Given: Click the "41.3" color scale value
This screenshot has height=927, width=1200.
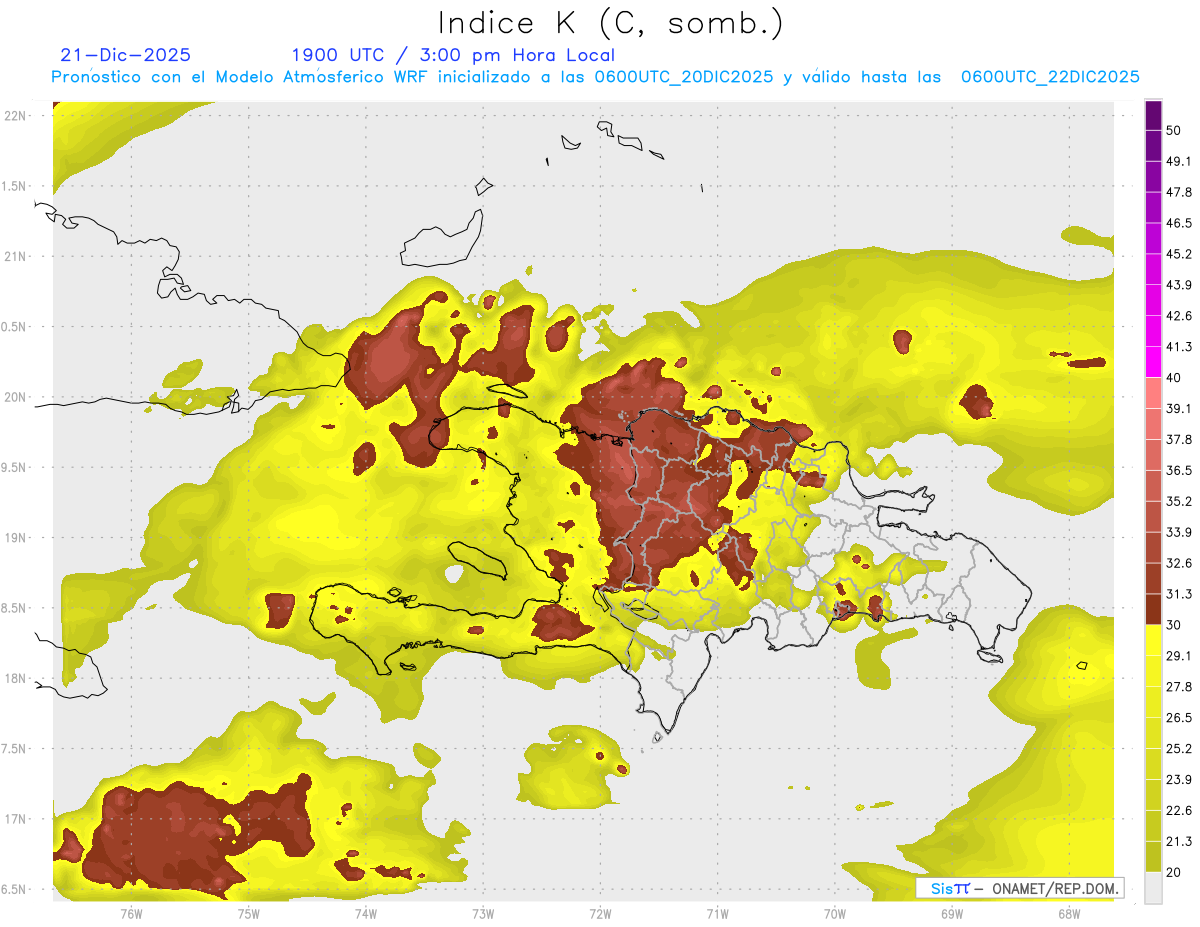Looking at the screenshot, I should pos(1179,347).
